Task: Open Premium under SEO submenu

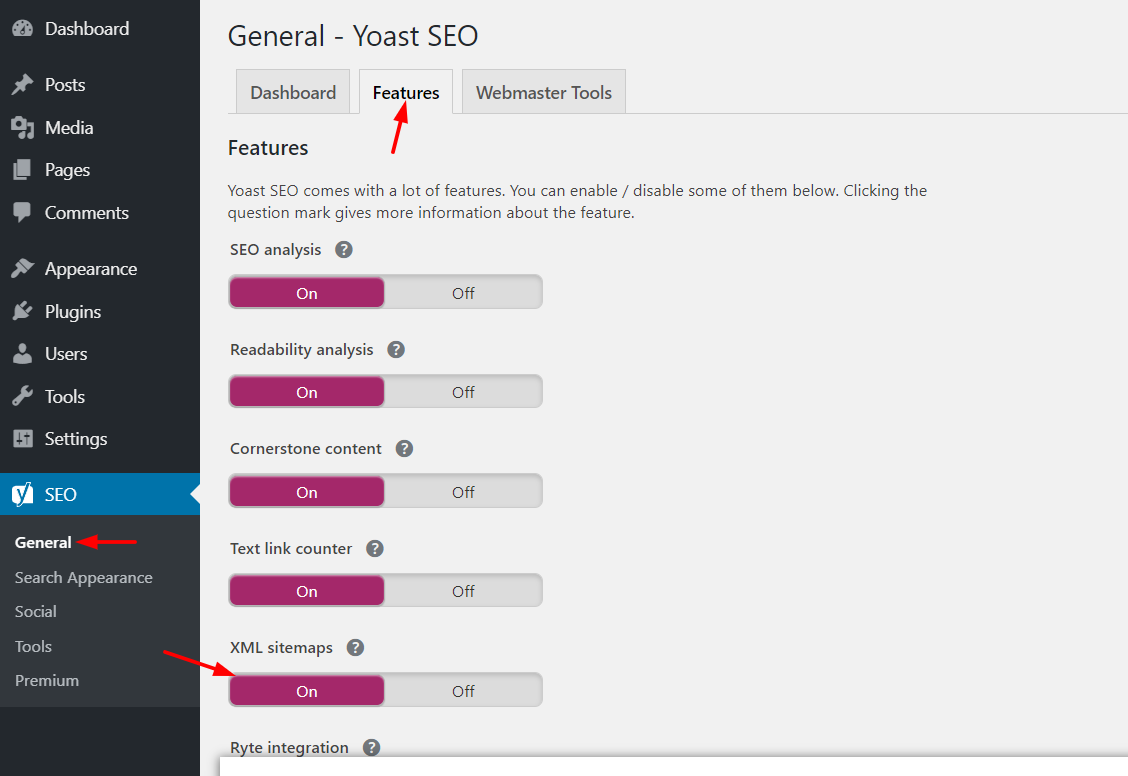Action: 47,680
